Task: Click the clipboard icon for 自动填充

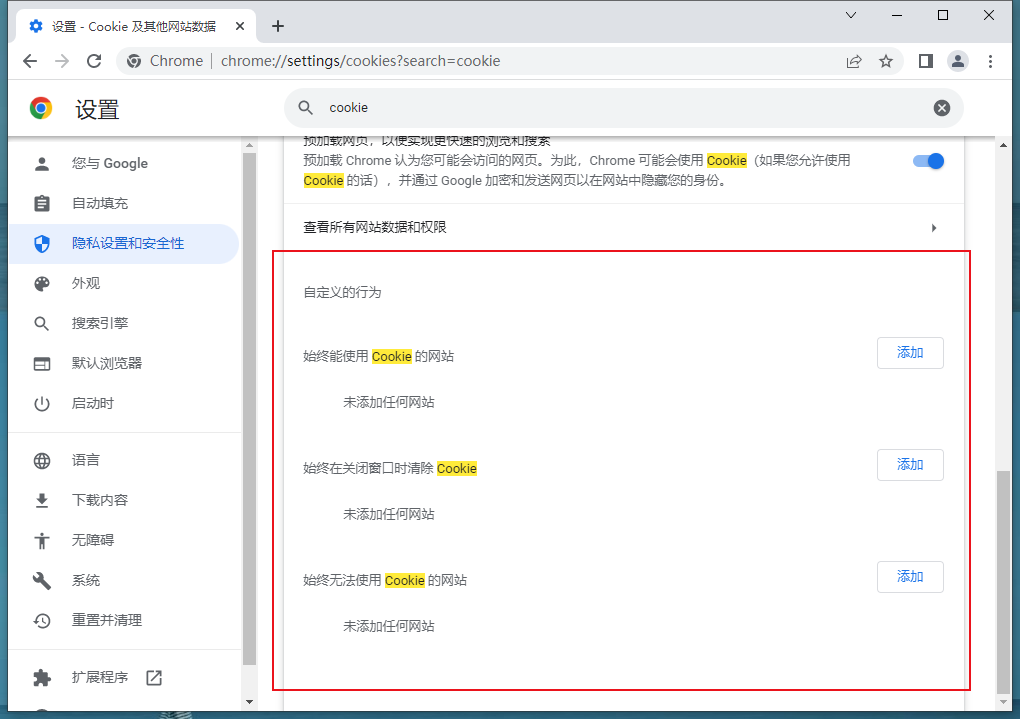Action: [x=42, y=204]
